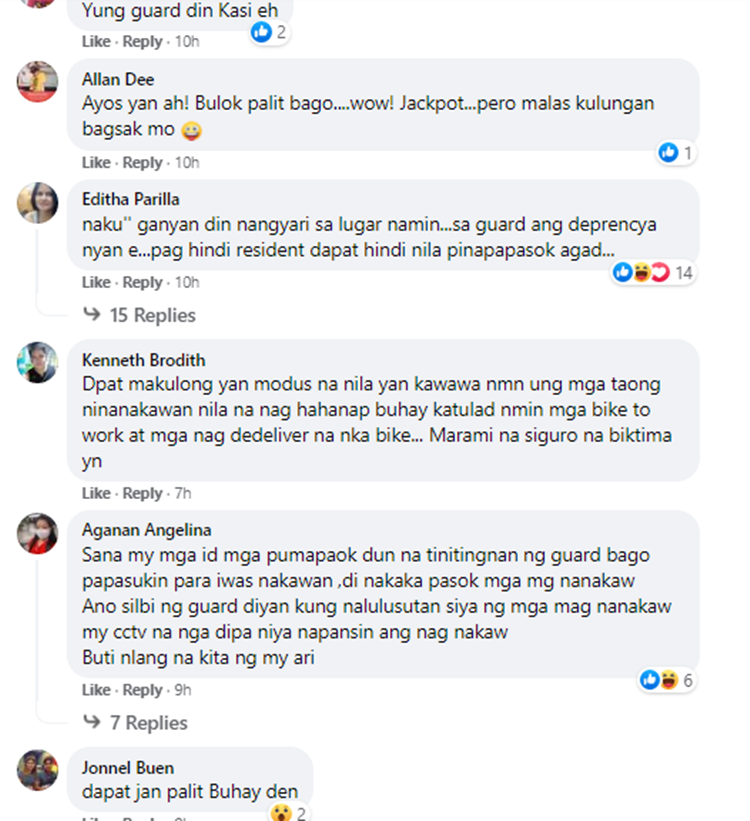Open Aganan Angelina's profile name link

(x=147, y=530)
